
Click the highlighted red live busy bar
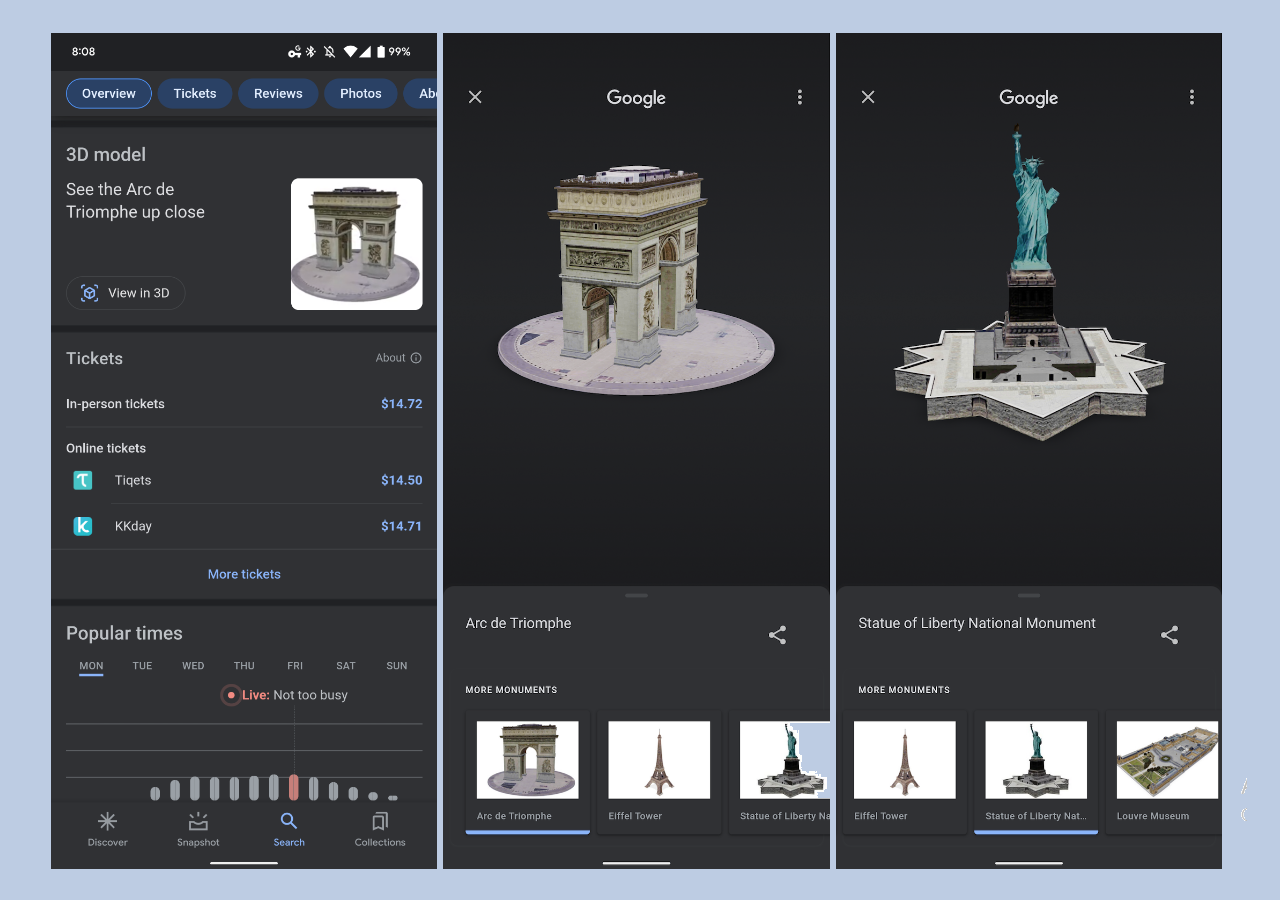tap(294, 787)
